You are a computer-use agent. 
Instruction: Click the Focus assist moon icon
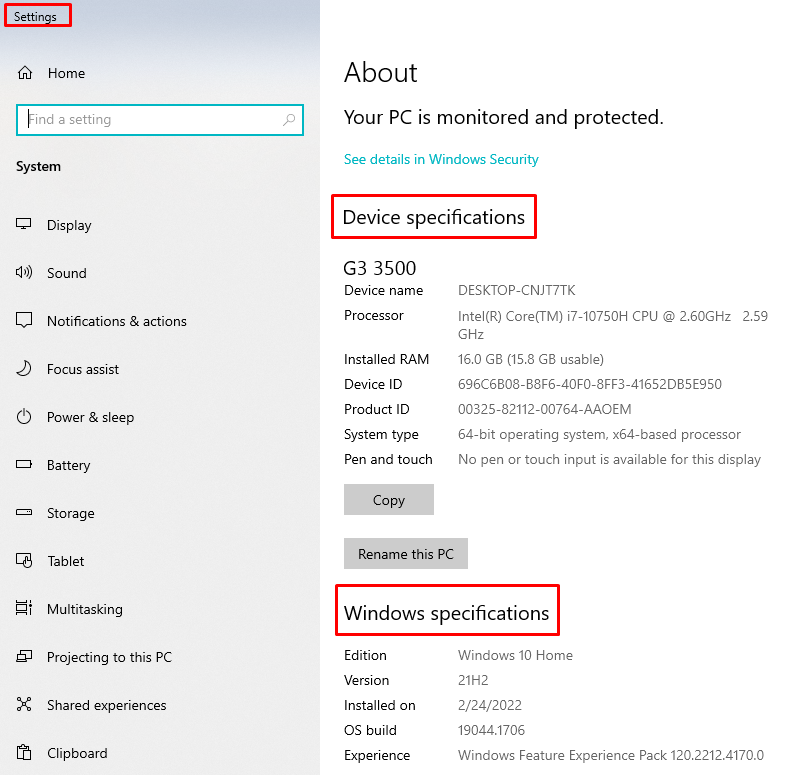[x=25, y=369]
